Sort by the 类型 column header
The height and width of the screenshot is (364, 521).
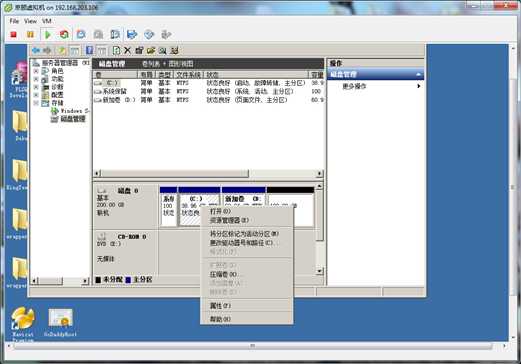[x=164, y=75]
